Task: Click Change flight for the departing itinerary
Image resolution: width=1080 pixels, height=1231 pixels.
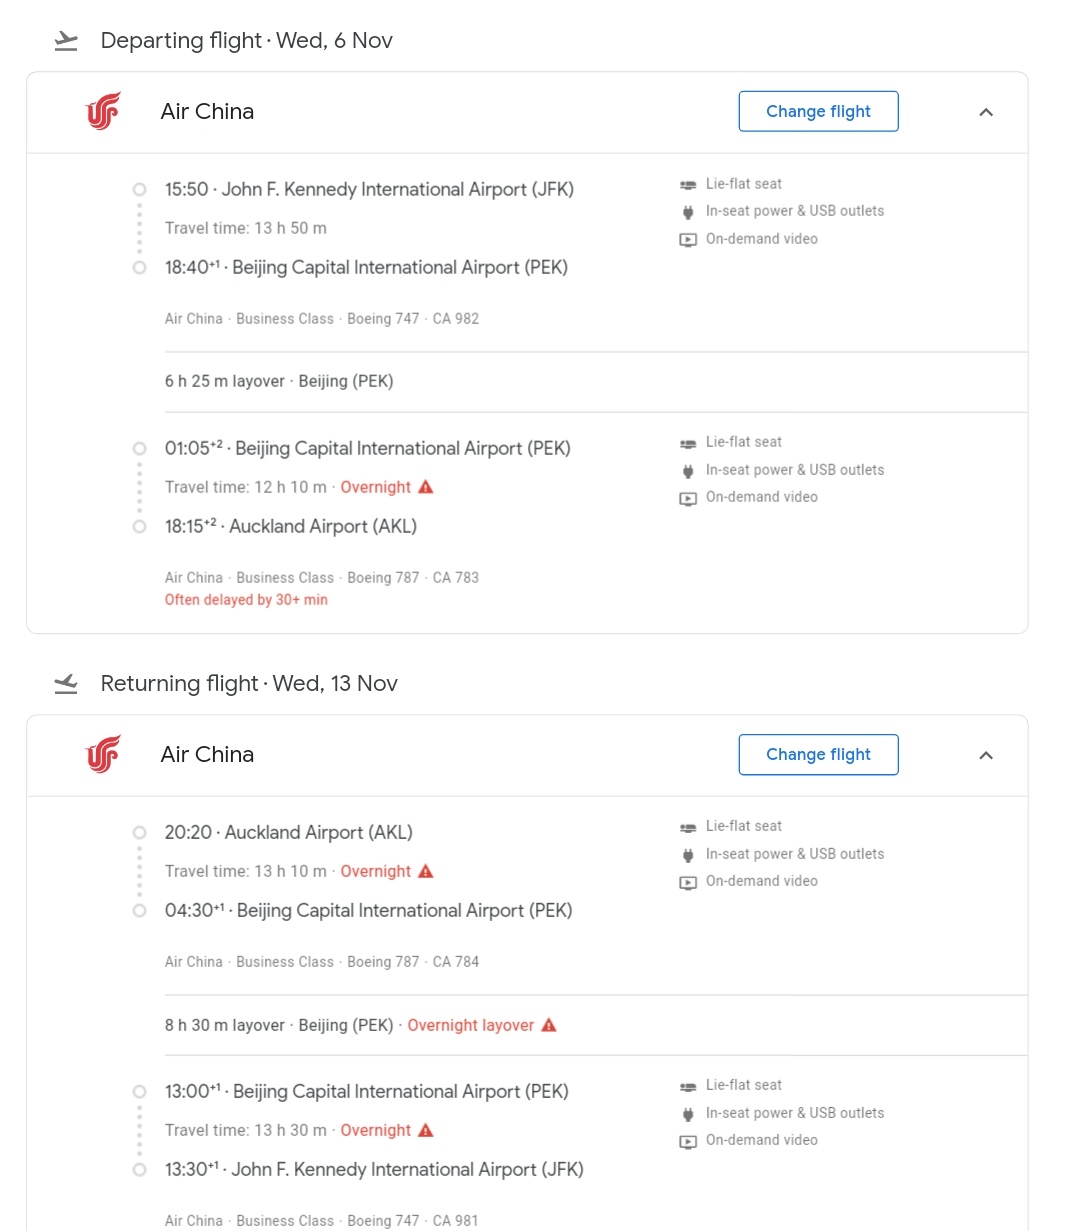Action: (818, 111)
